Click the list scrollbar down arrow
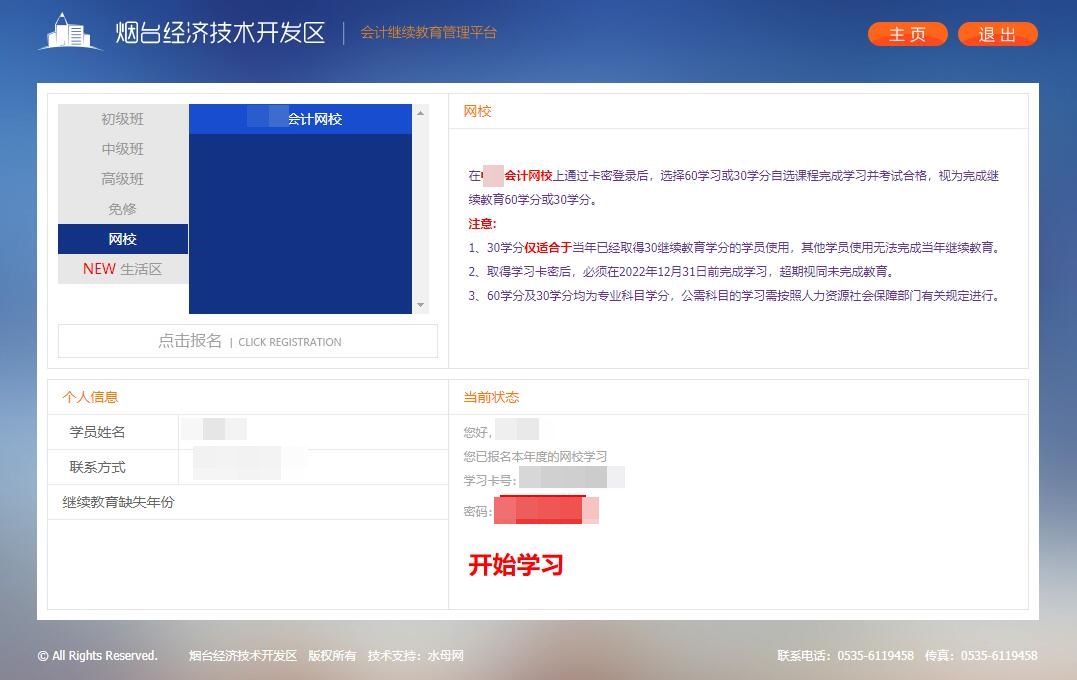 coord(420,305)
